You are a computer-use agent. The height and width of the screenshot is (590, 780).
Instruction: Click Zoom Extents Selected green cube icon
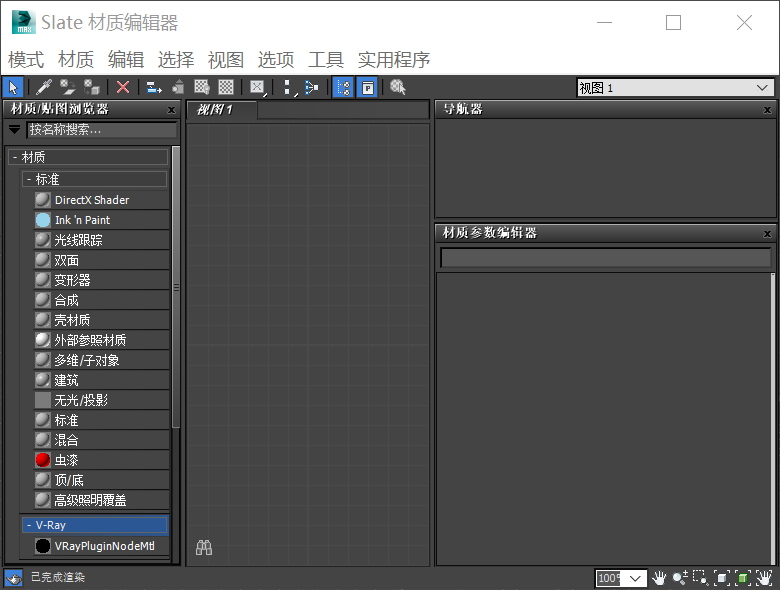point(743,578)
